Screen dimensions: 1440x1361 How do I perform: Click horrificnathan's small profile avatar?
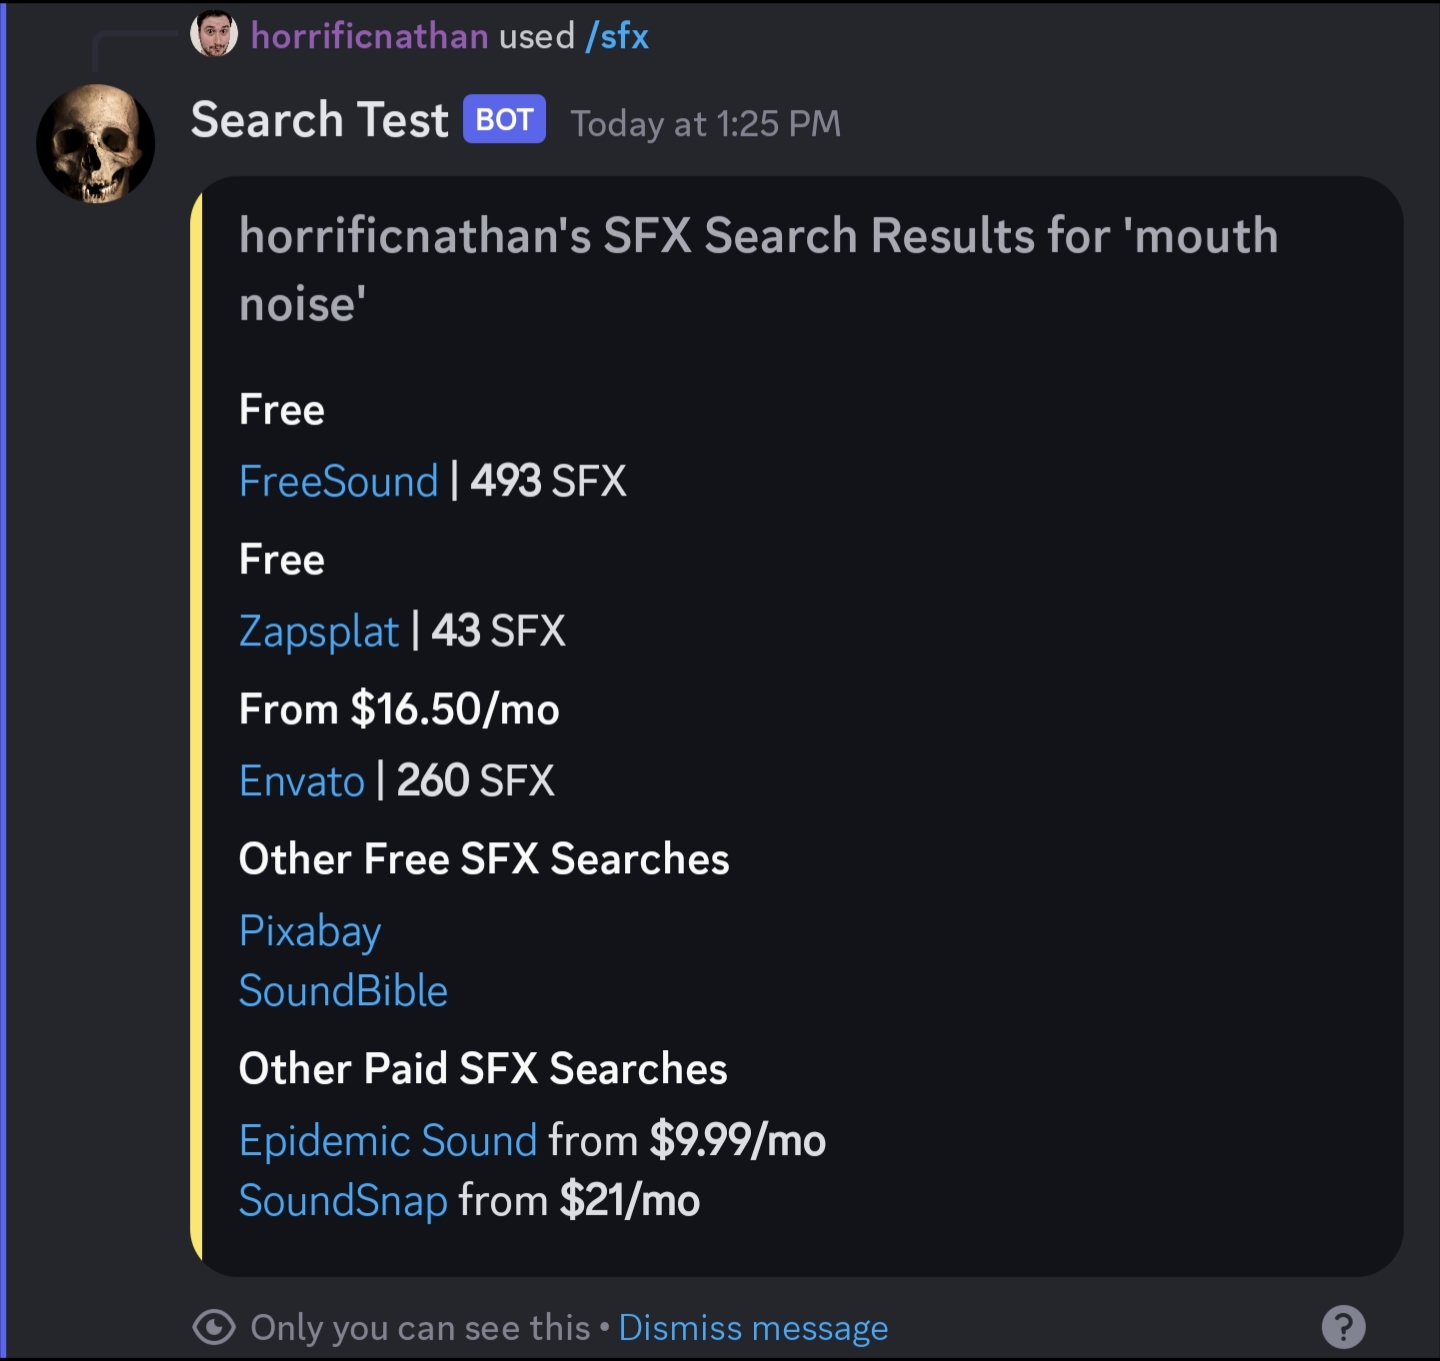pyautogui.click(x=214, y=35)
